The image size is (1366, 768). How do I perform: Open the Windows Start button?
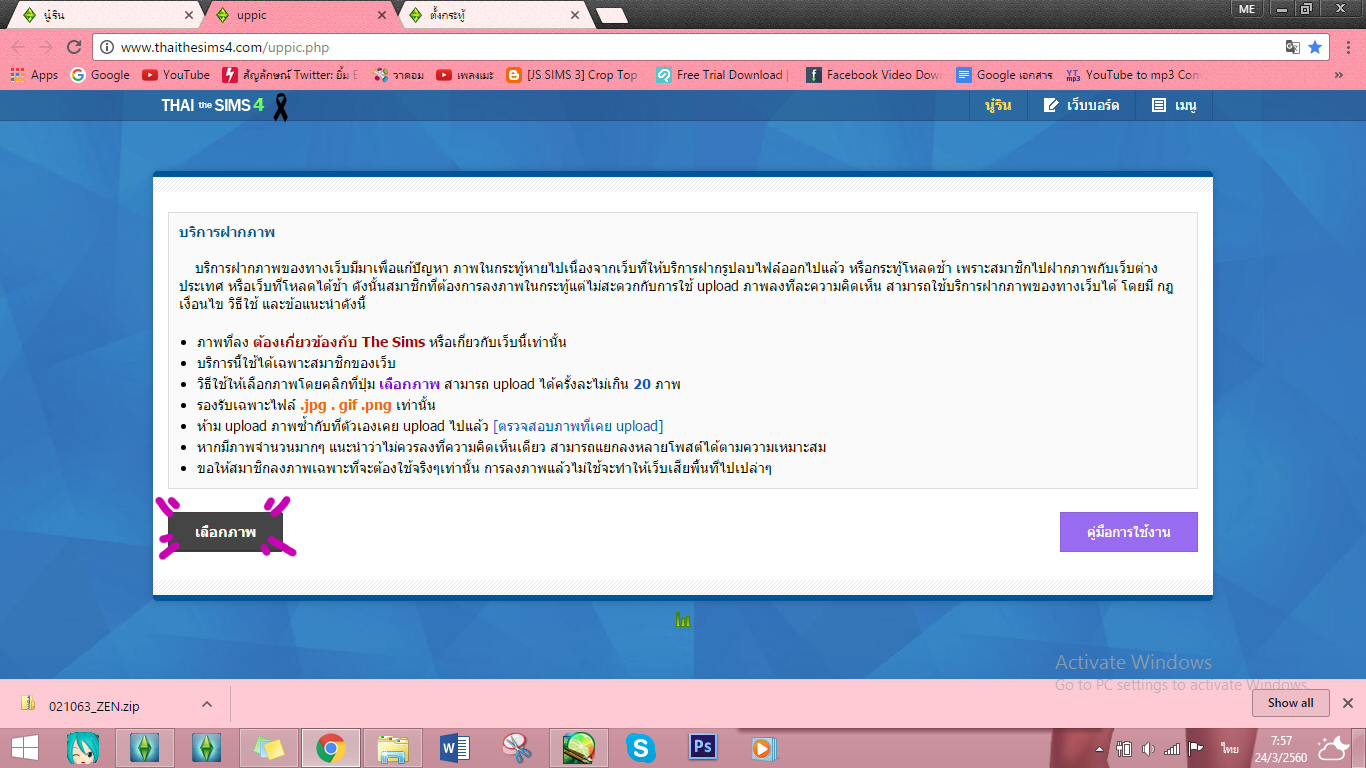coord(25,747)
